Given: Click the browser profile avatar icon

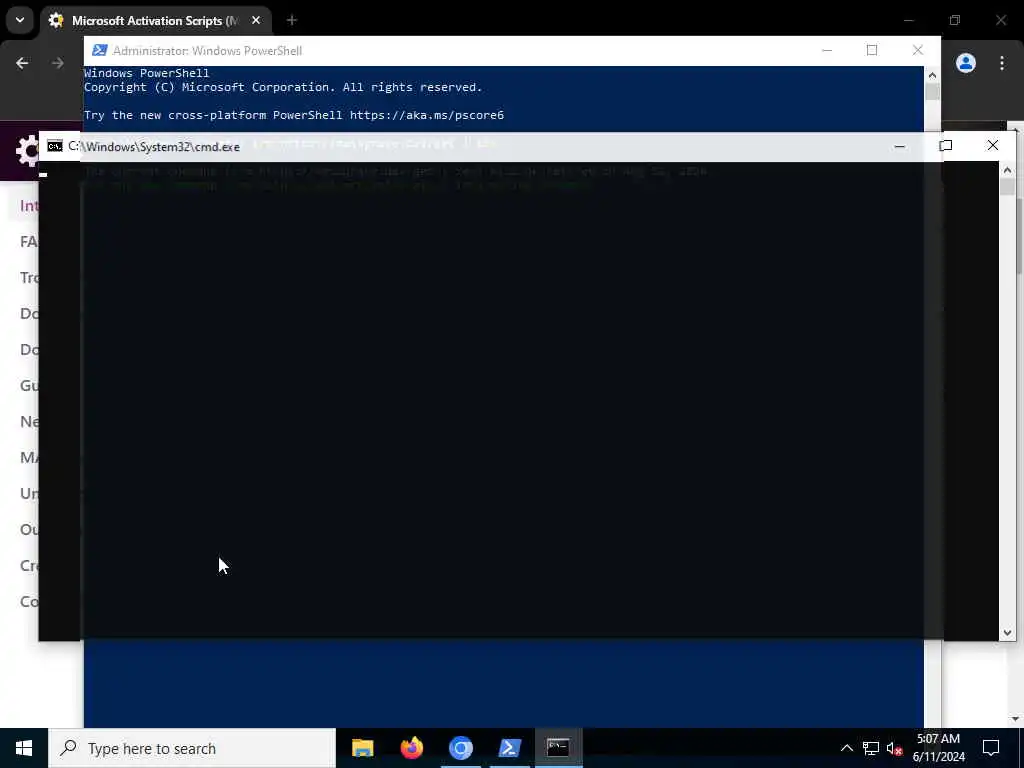Looking at the screenshot, I should point(966,63).
